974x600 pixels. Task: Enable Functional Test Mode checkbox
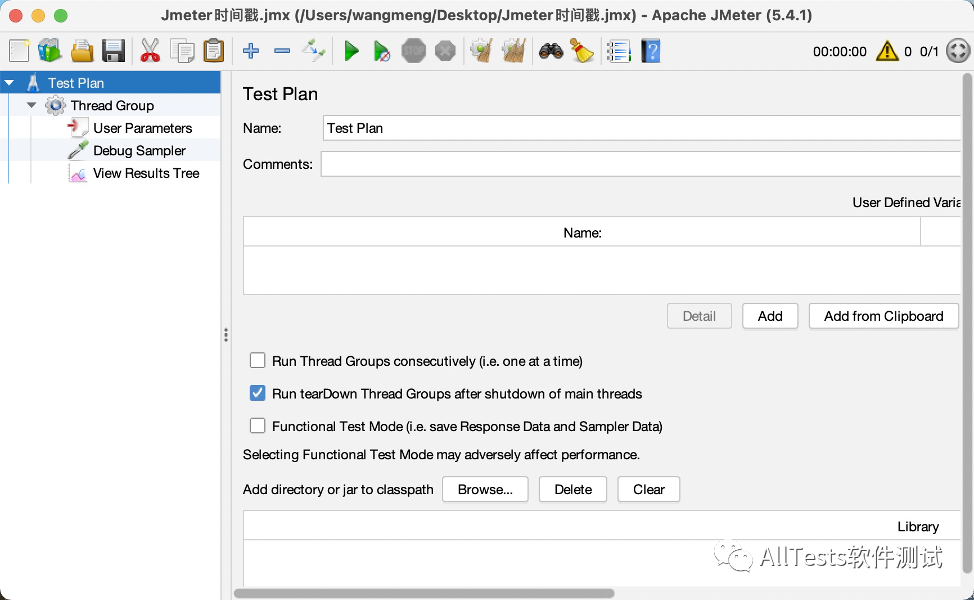(x=257, y=425)
